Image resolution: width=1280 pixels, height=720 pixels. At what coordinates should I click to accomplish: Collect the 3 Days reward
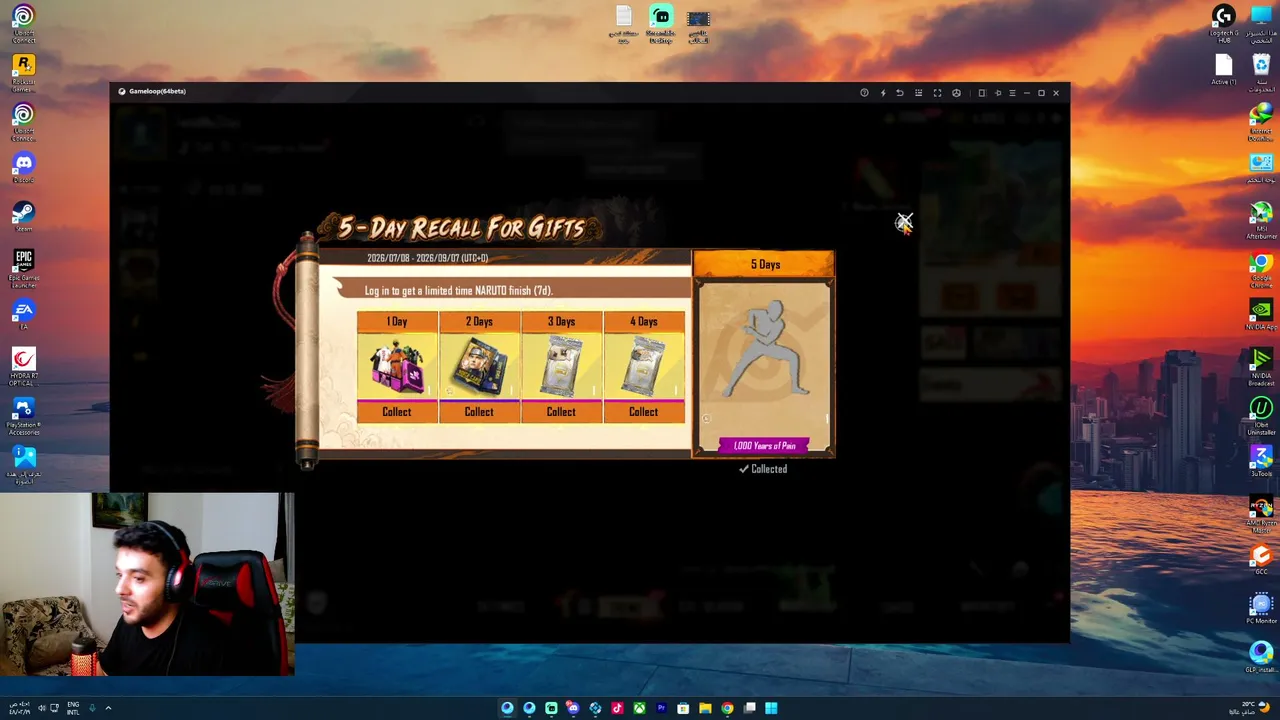(x=561, y=412)
